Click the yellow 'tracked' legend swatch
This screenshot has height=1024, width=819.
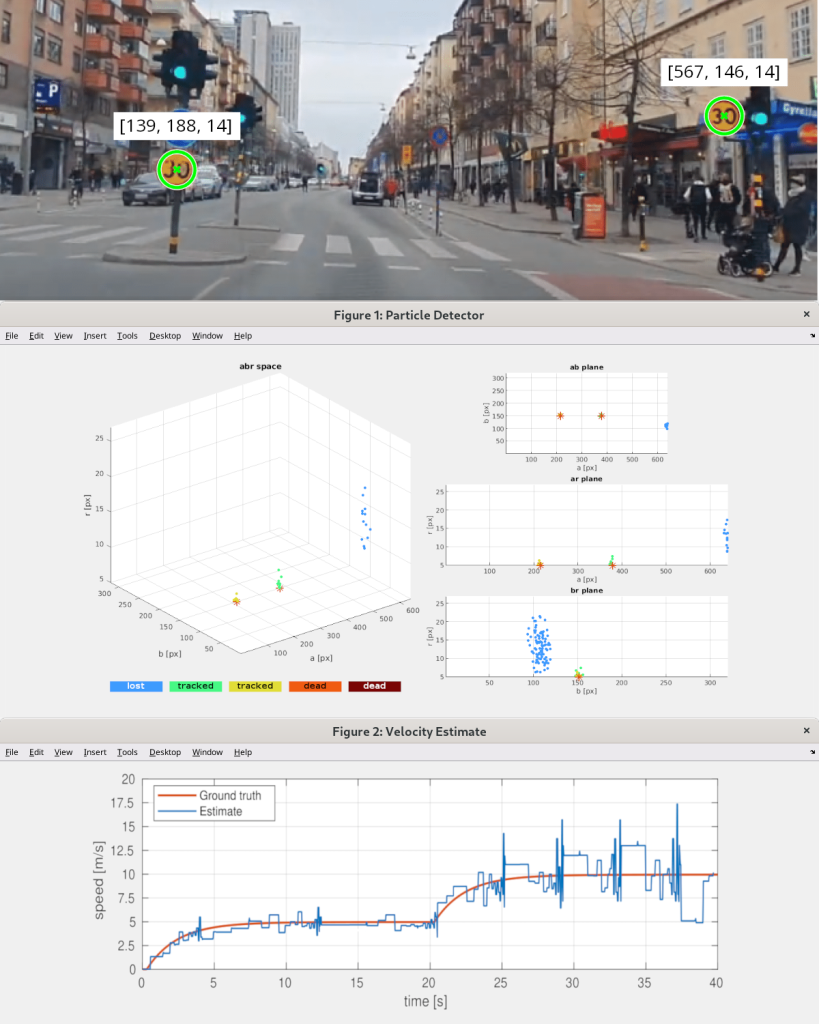point(255,686)
